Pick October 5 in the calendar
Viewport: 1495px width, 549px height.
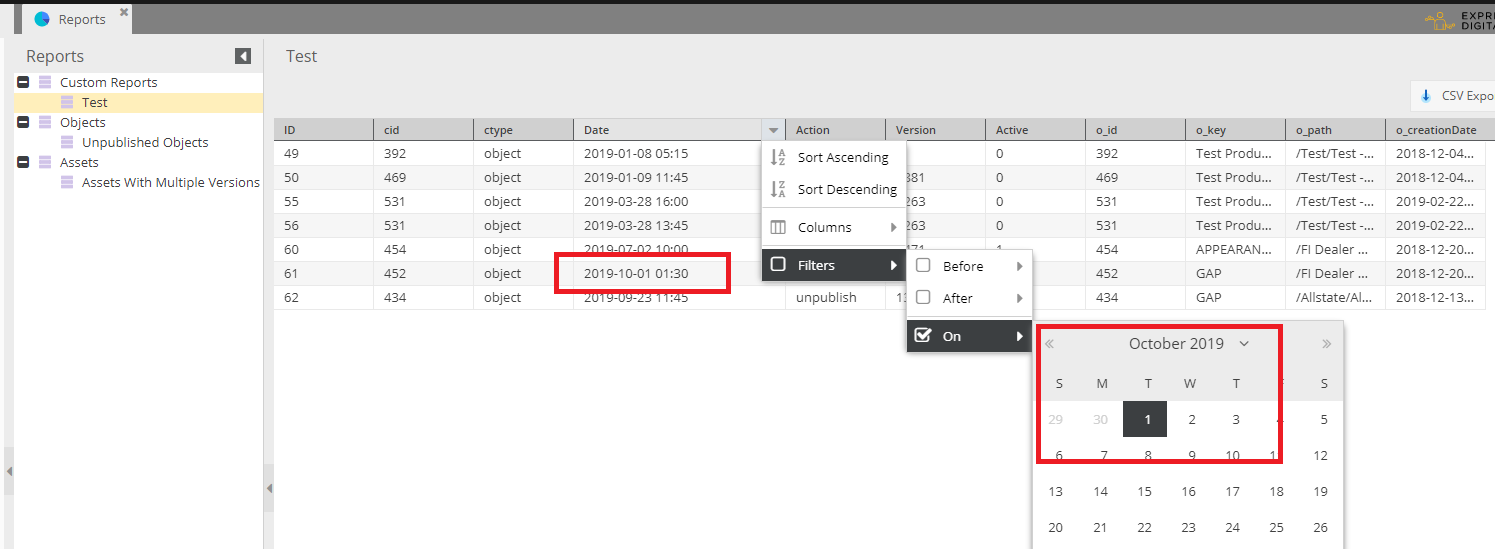coord(1324,420)
